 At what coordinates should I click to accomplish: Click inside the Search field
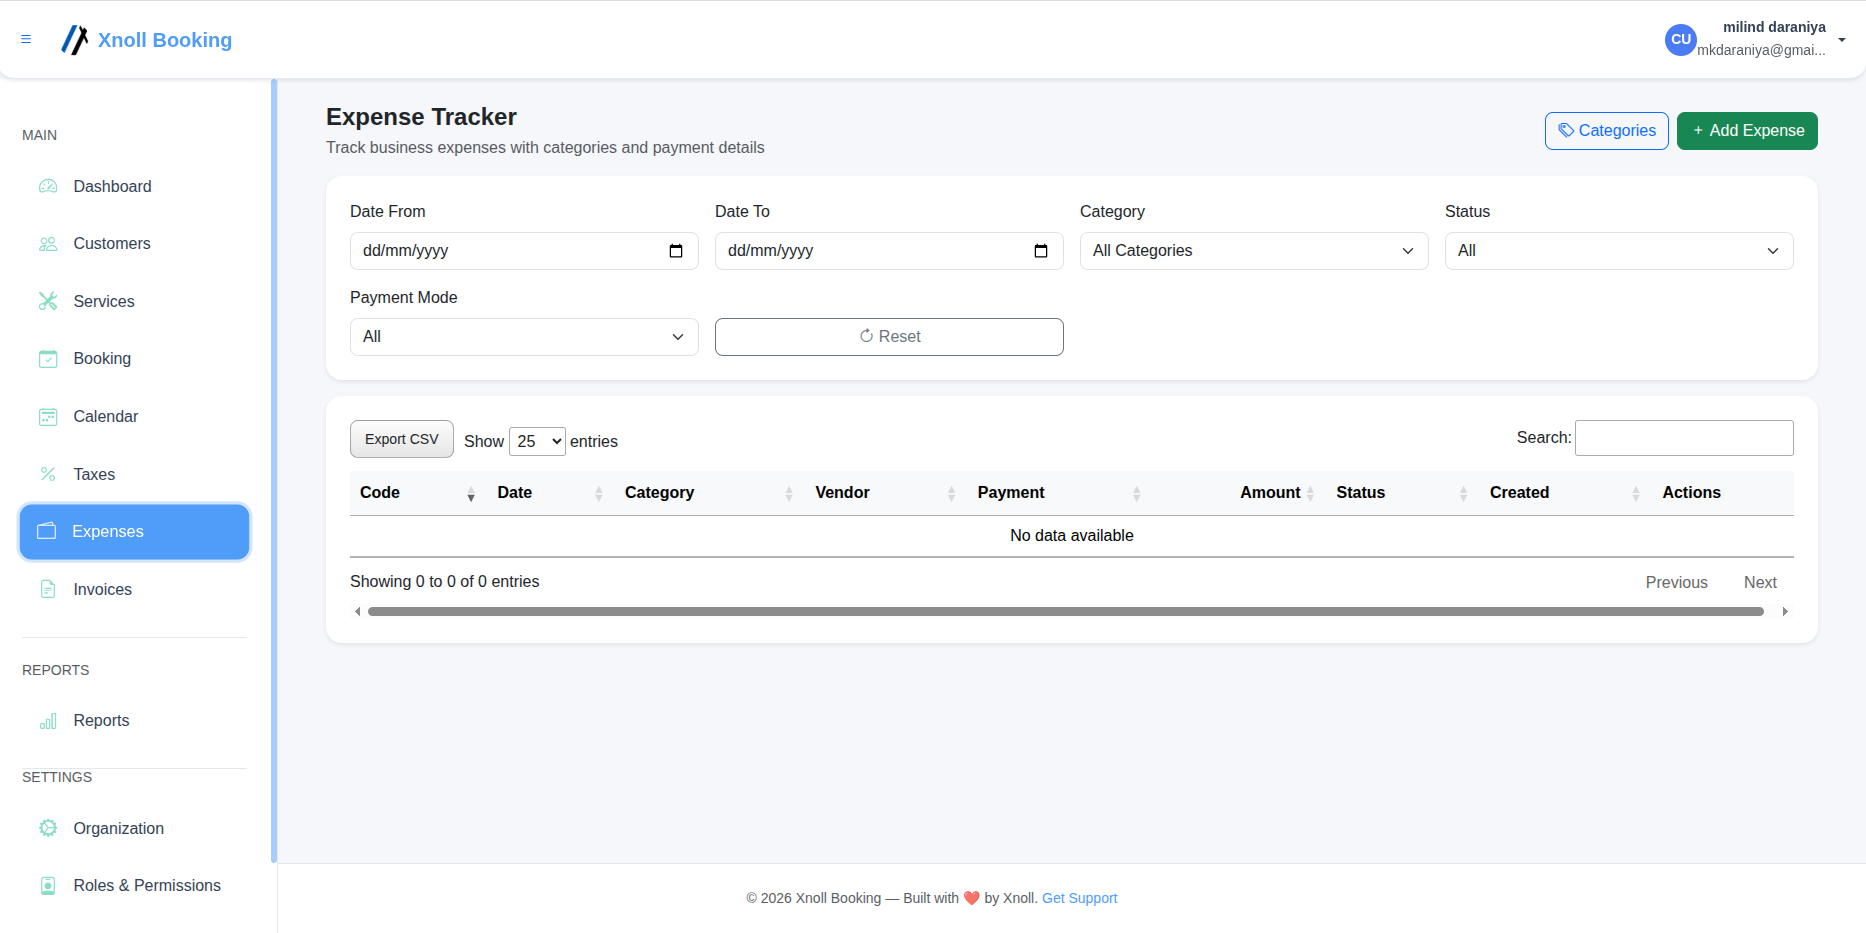(x=1684, y=438)
